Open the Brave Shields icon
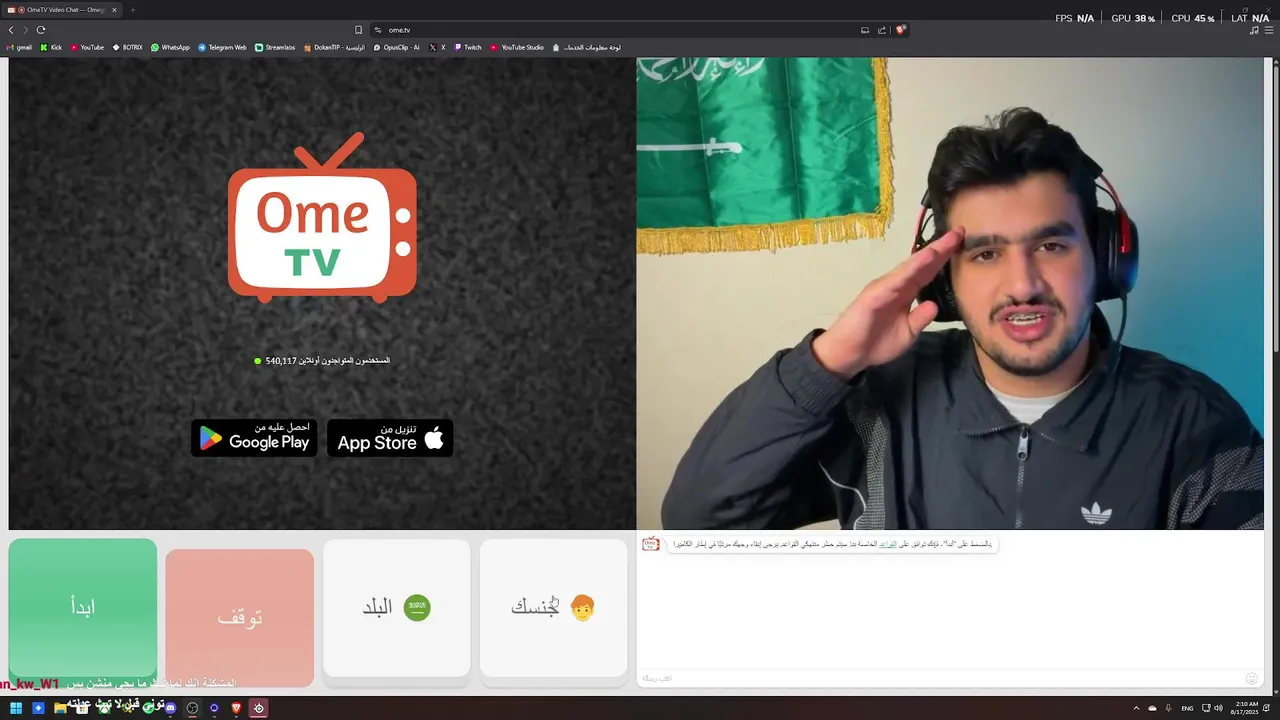The height and width of the screenshot is (720, 1280). pyautogui.click(x=900, y=30)
